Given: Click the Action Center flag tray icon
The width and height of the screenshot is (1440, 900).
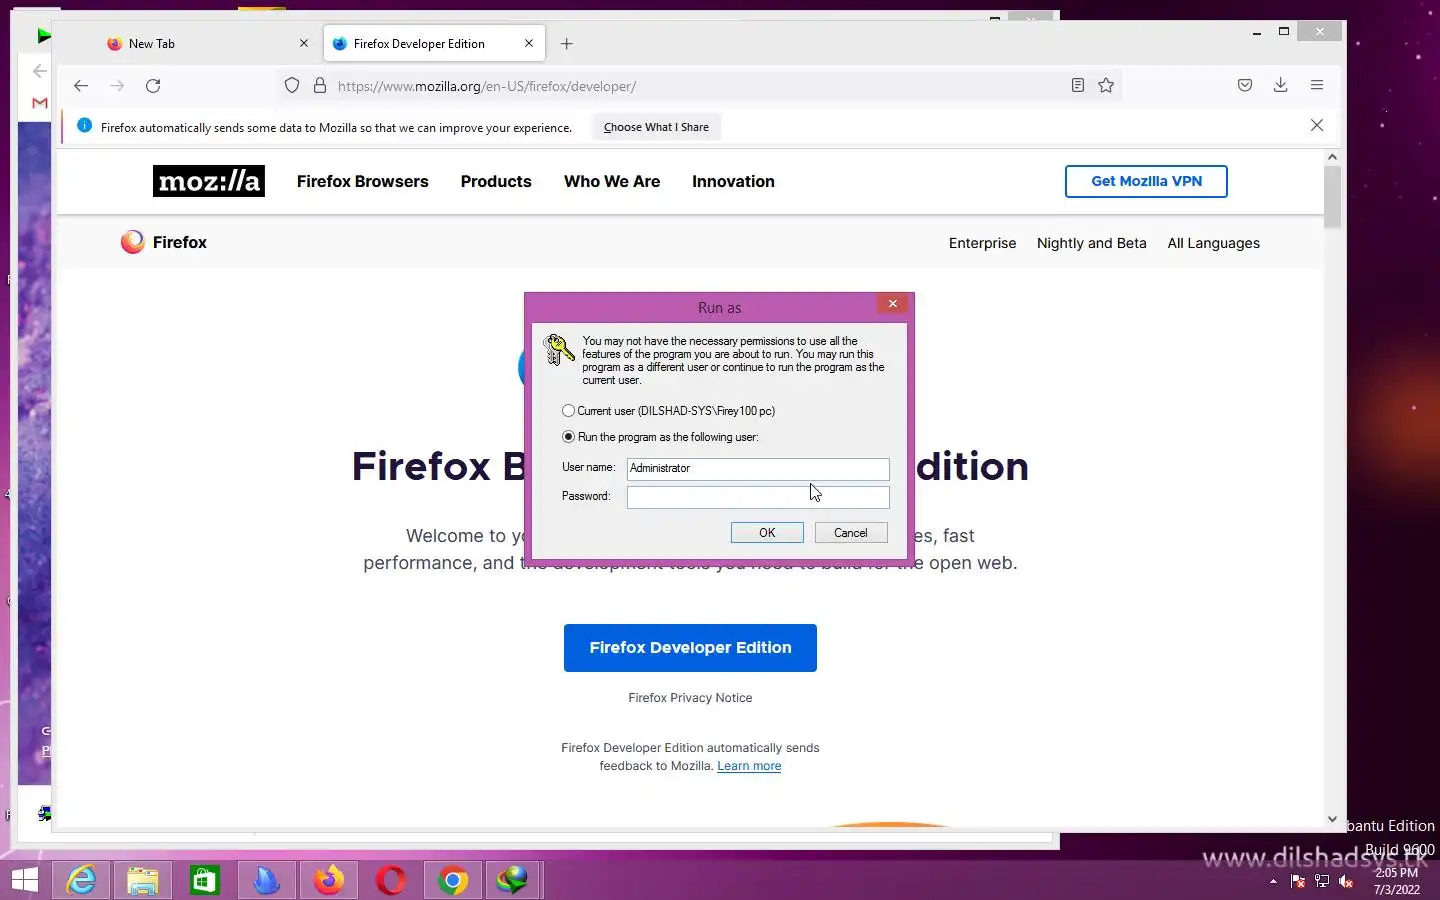Looking at the screenshot, I should pos(1298,882).
